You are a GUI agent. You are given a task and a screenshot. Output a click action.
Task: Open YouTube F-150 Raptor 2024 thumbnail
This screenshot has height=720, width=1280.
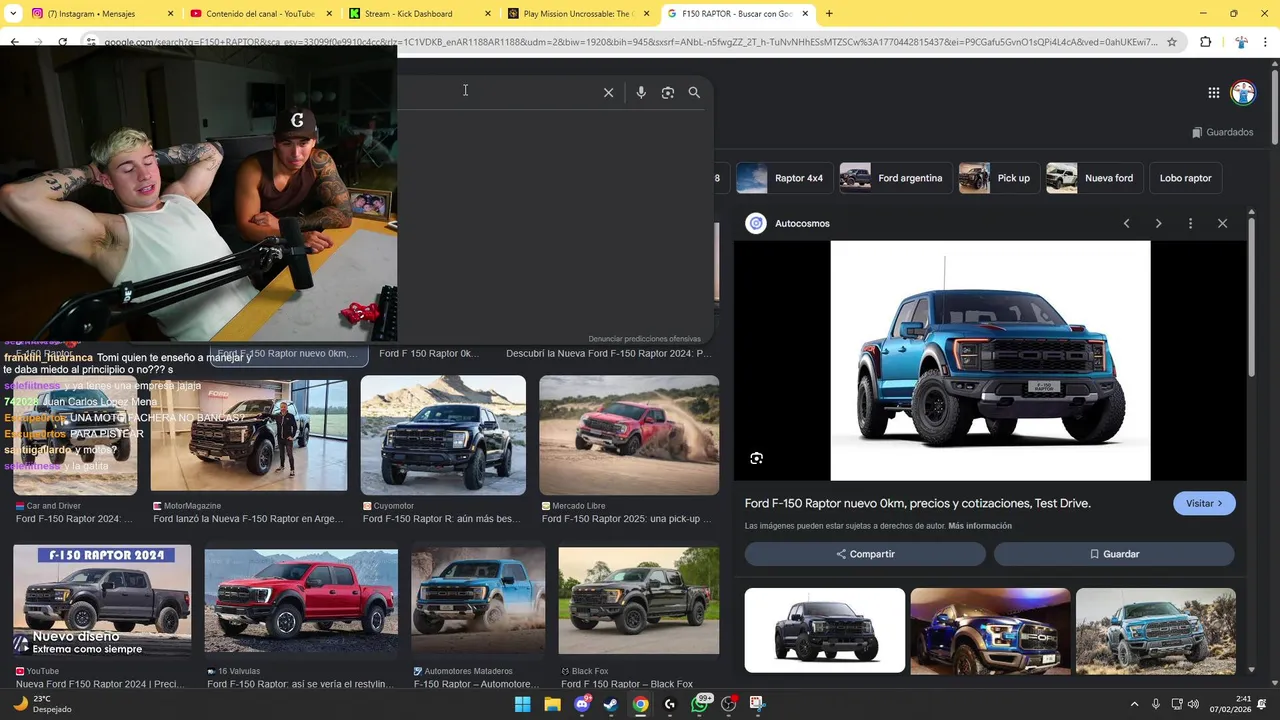click(102, 600)
